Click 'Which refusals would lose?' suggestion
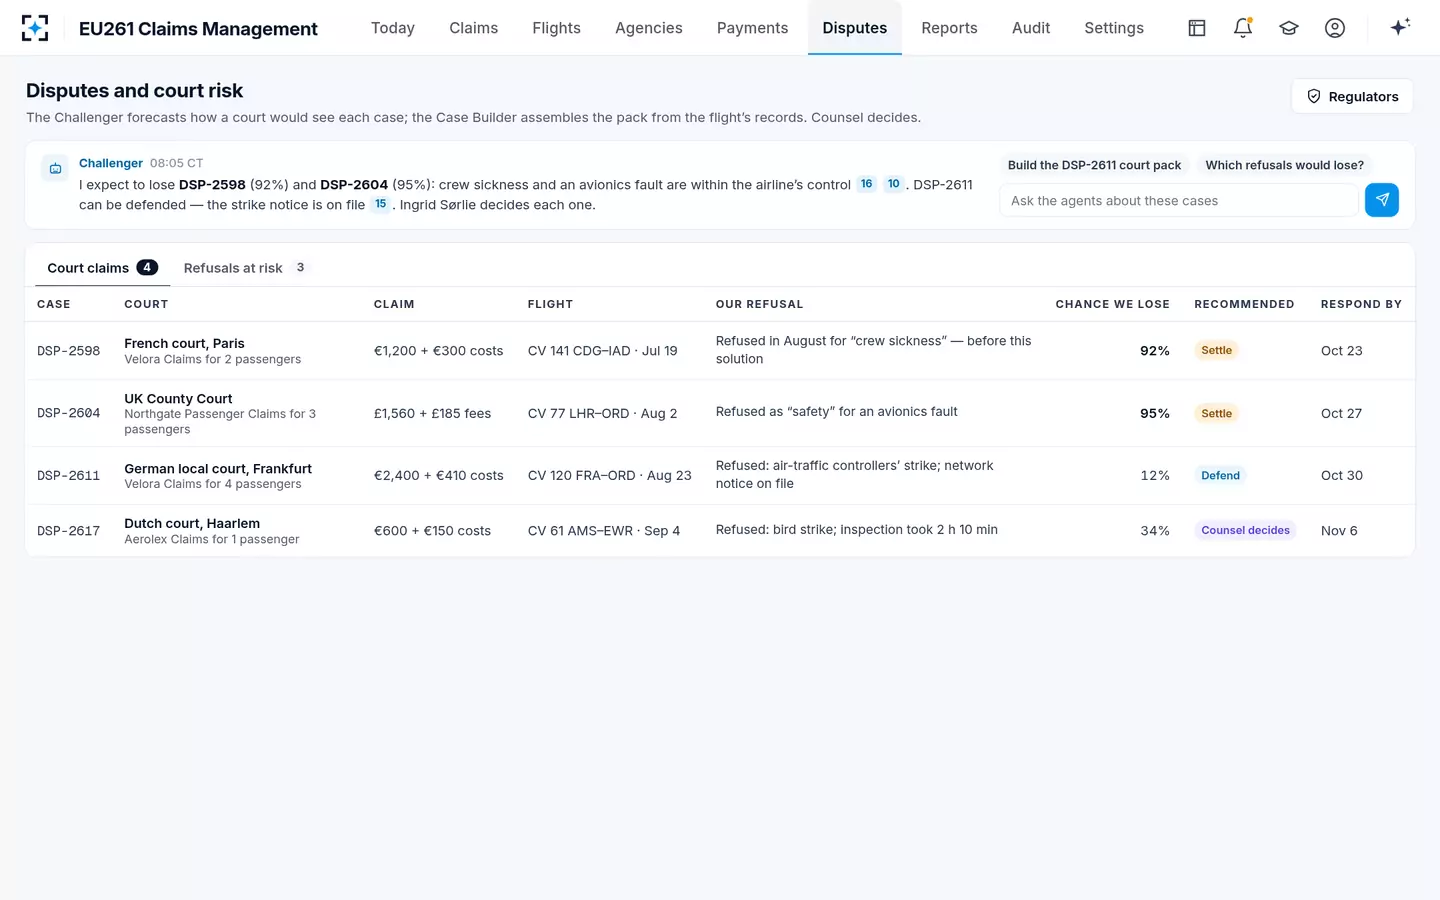This screenshot has height=900, width=1440. [x=1285, y=165]
